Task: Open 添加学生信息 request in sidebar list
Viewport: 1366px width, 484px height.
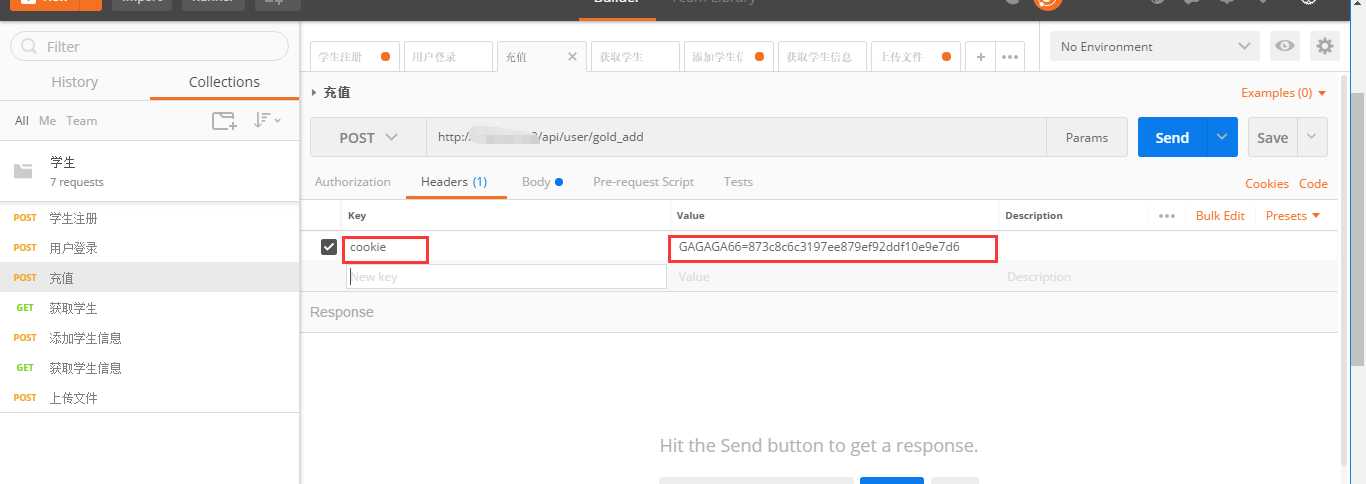Action: pos(150,338)
